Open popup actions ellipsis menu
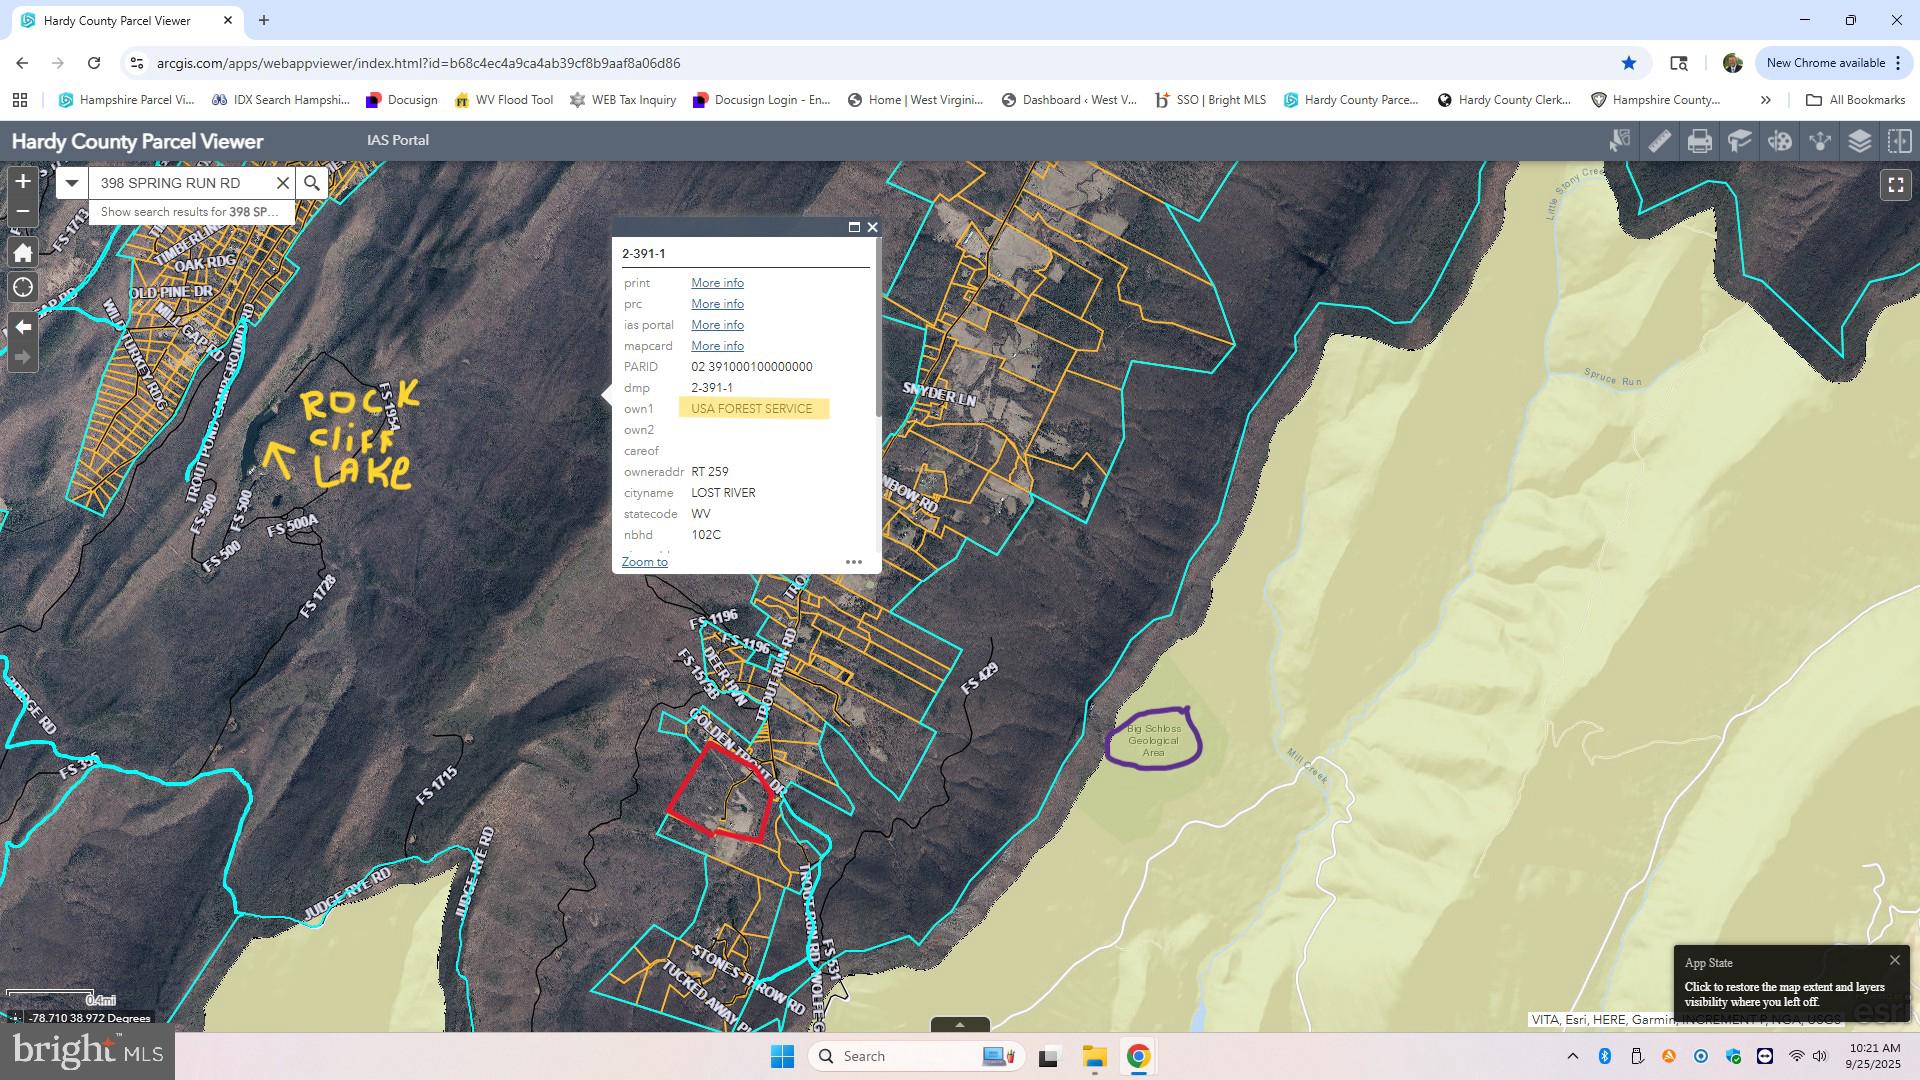 [853, 562]
